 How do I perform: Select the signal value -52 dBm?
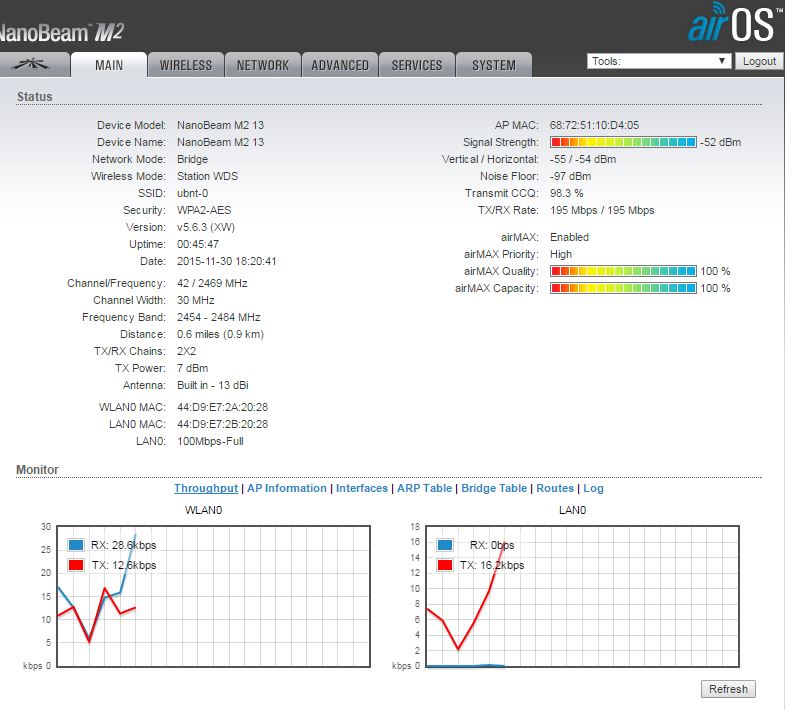click(720, 142)
